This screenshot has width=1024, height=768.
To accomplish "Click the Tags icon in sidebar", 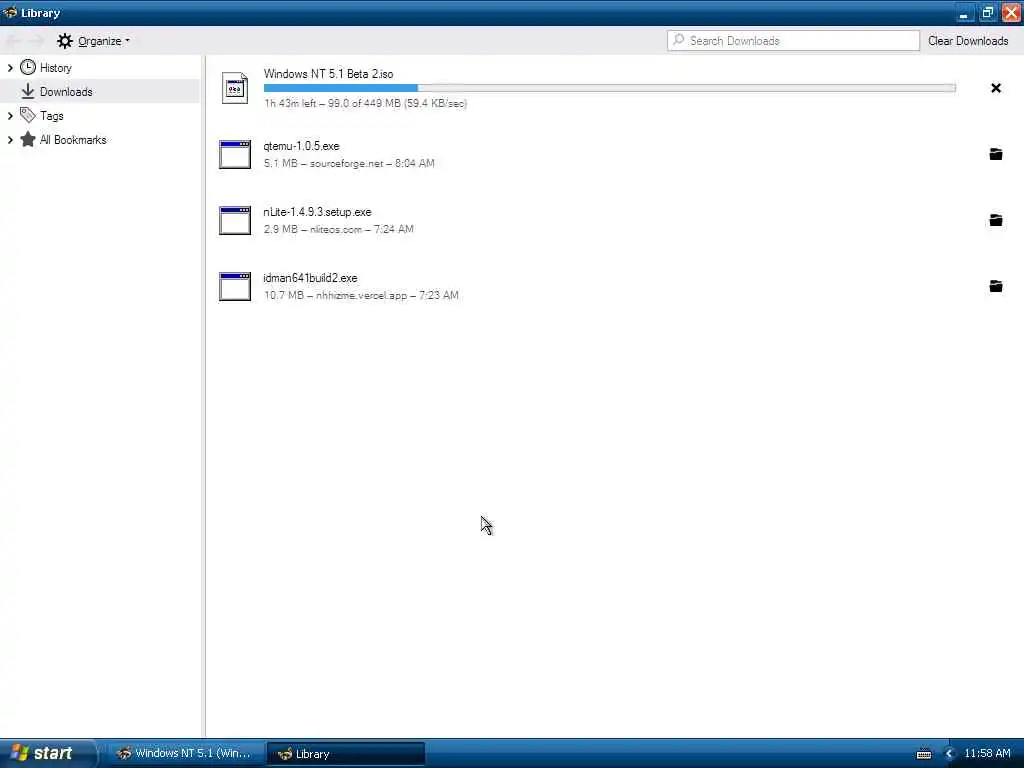I will [27, 116].
